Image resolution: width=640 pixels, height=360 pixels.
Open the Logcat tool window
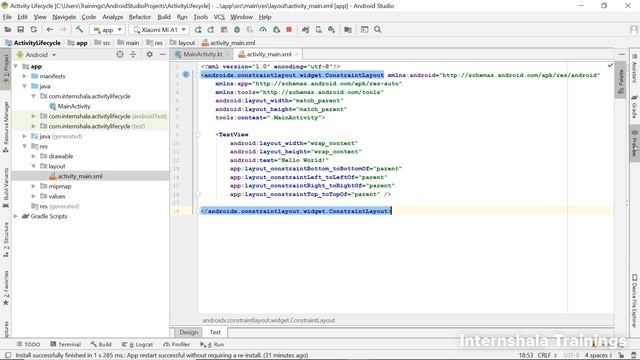(x=137, y=344)
